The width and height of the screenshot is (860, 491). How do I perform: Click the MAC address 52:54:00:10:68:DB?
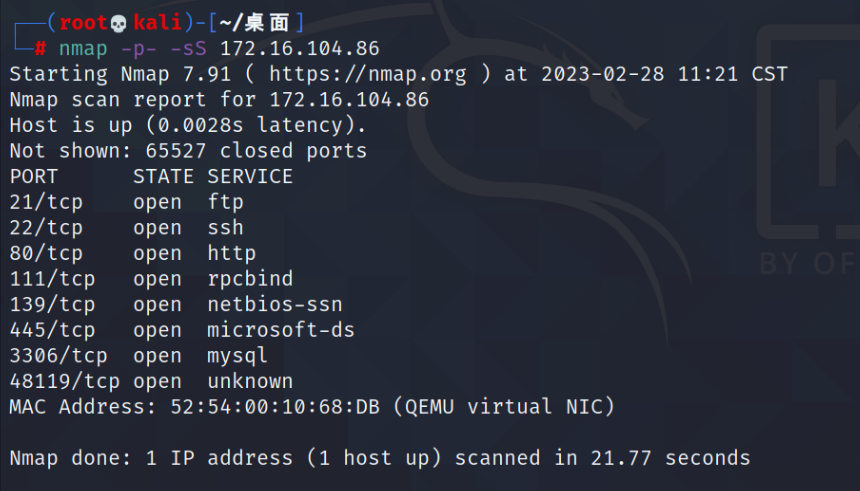[x=275, y=407]
